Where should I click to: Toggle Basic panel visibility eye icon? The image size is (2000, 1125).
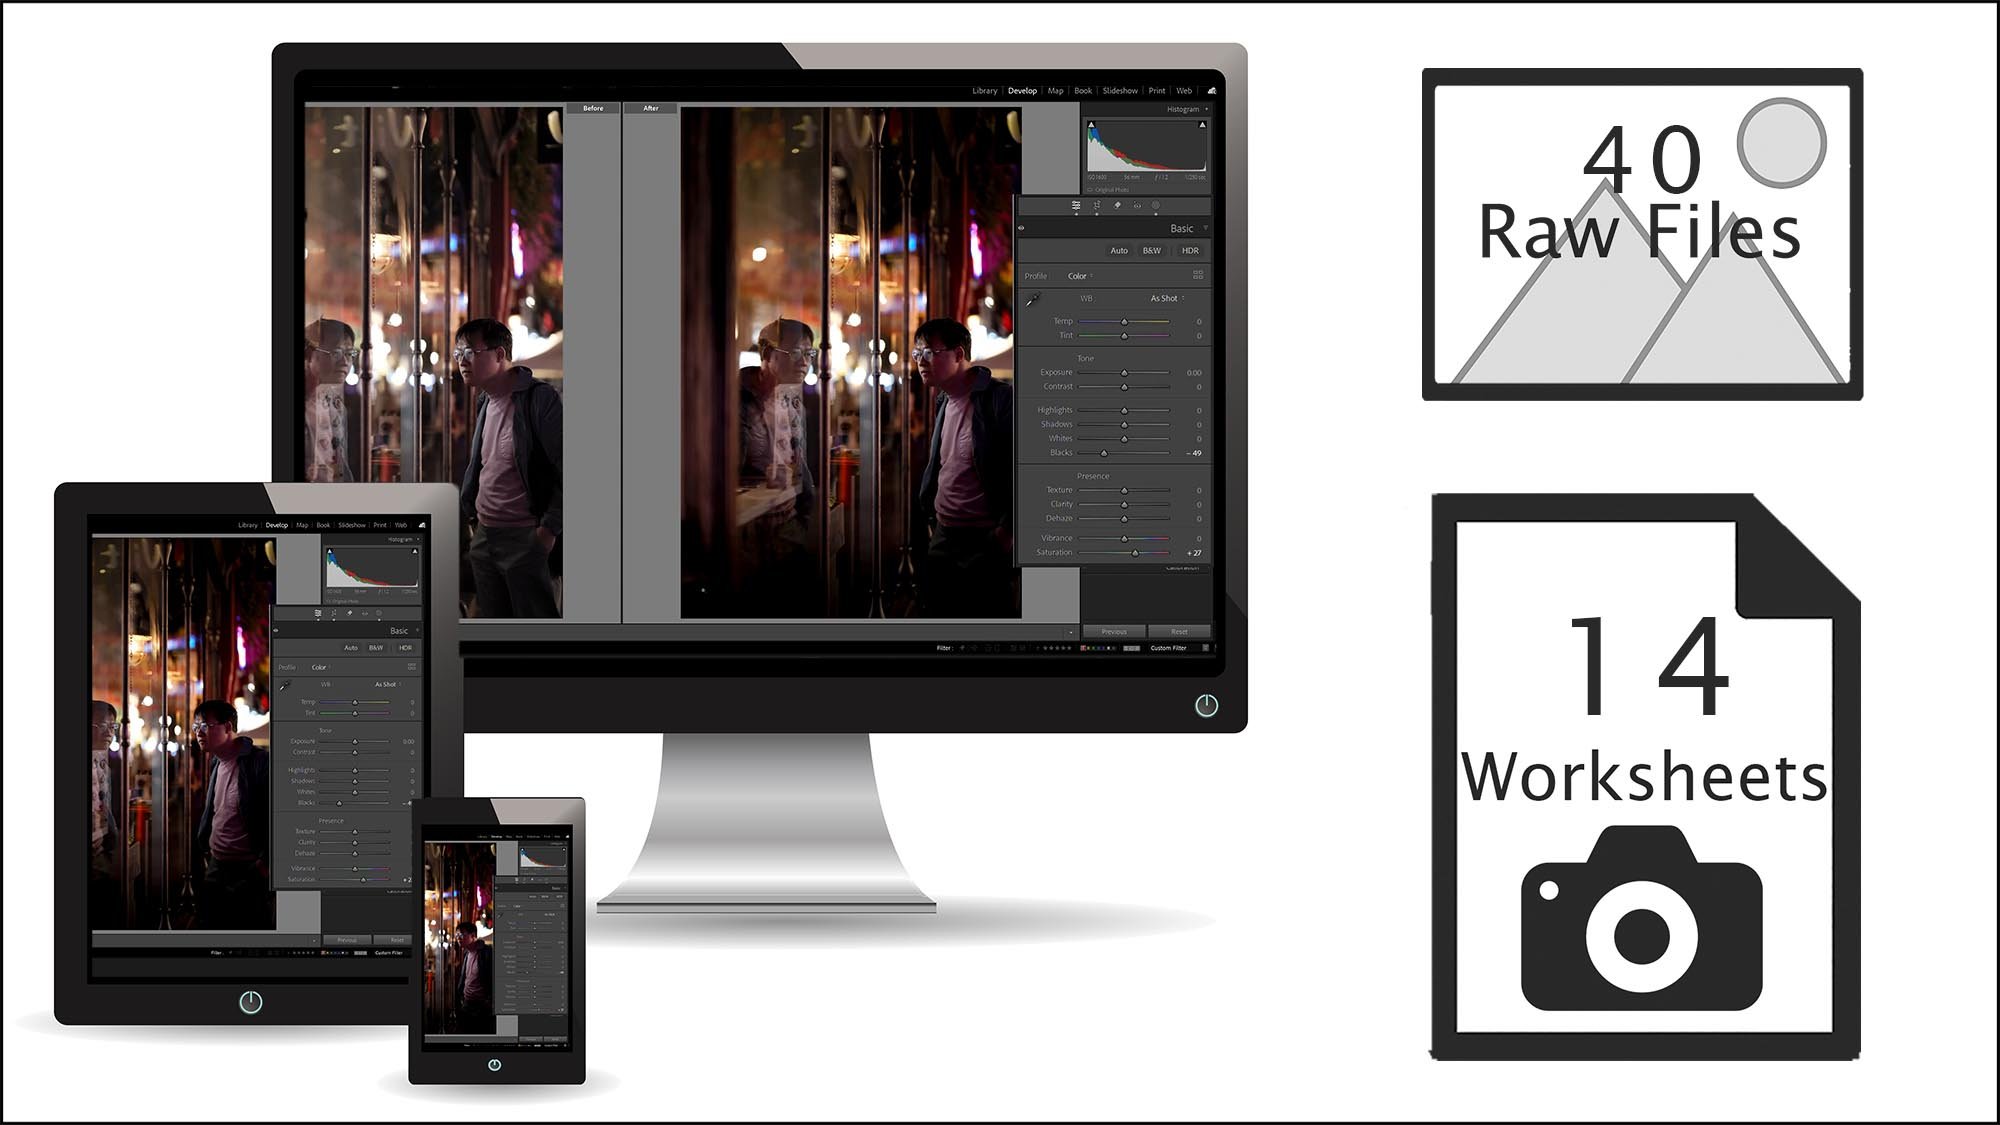coord(1021,228)
